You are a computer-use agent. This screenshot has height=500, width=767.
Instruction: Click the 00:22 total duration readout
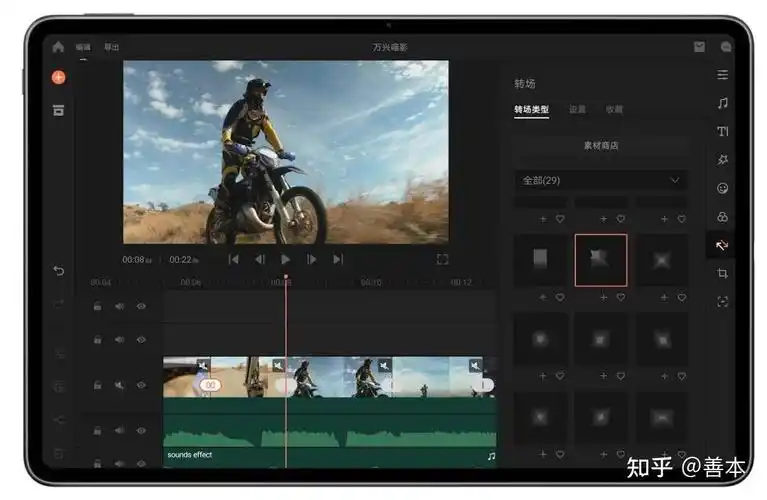(x=184, y=260)
